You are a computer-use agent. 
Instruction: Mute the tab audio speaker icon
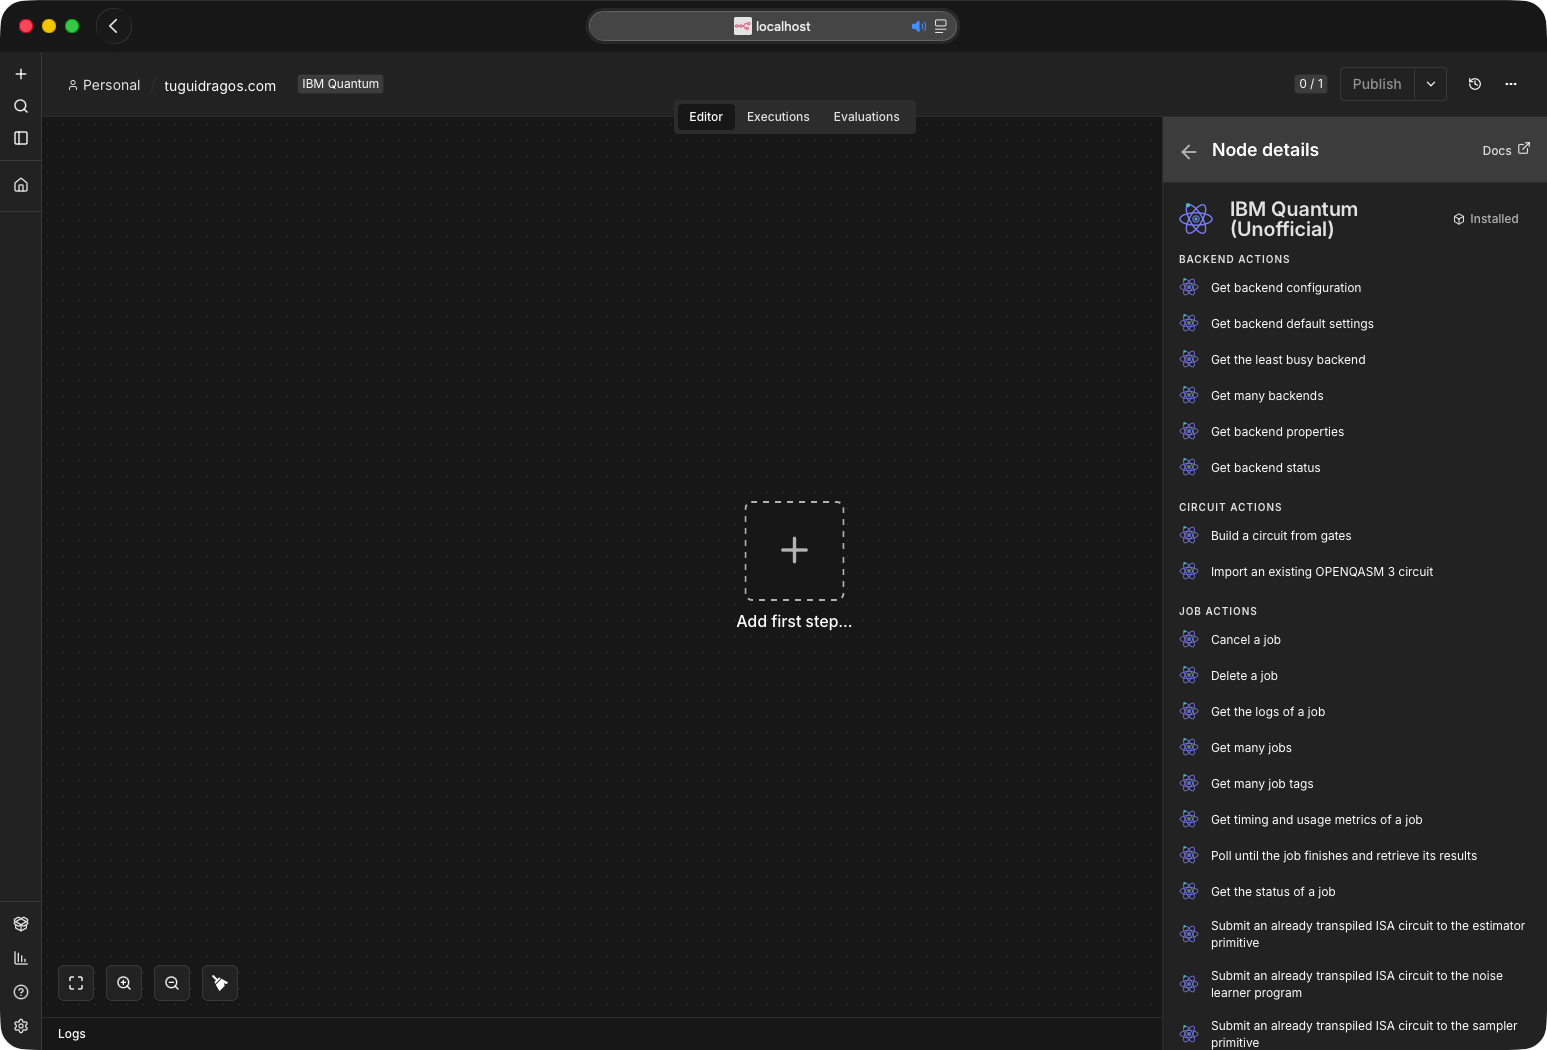(918, 26)
